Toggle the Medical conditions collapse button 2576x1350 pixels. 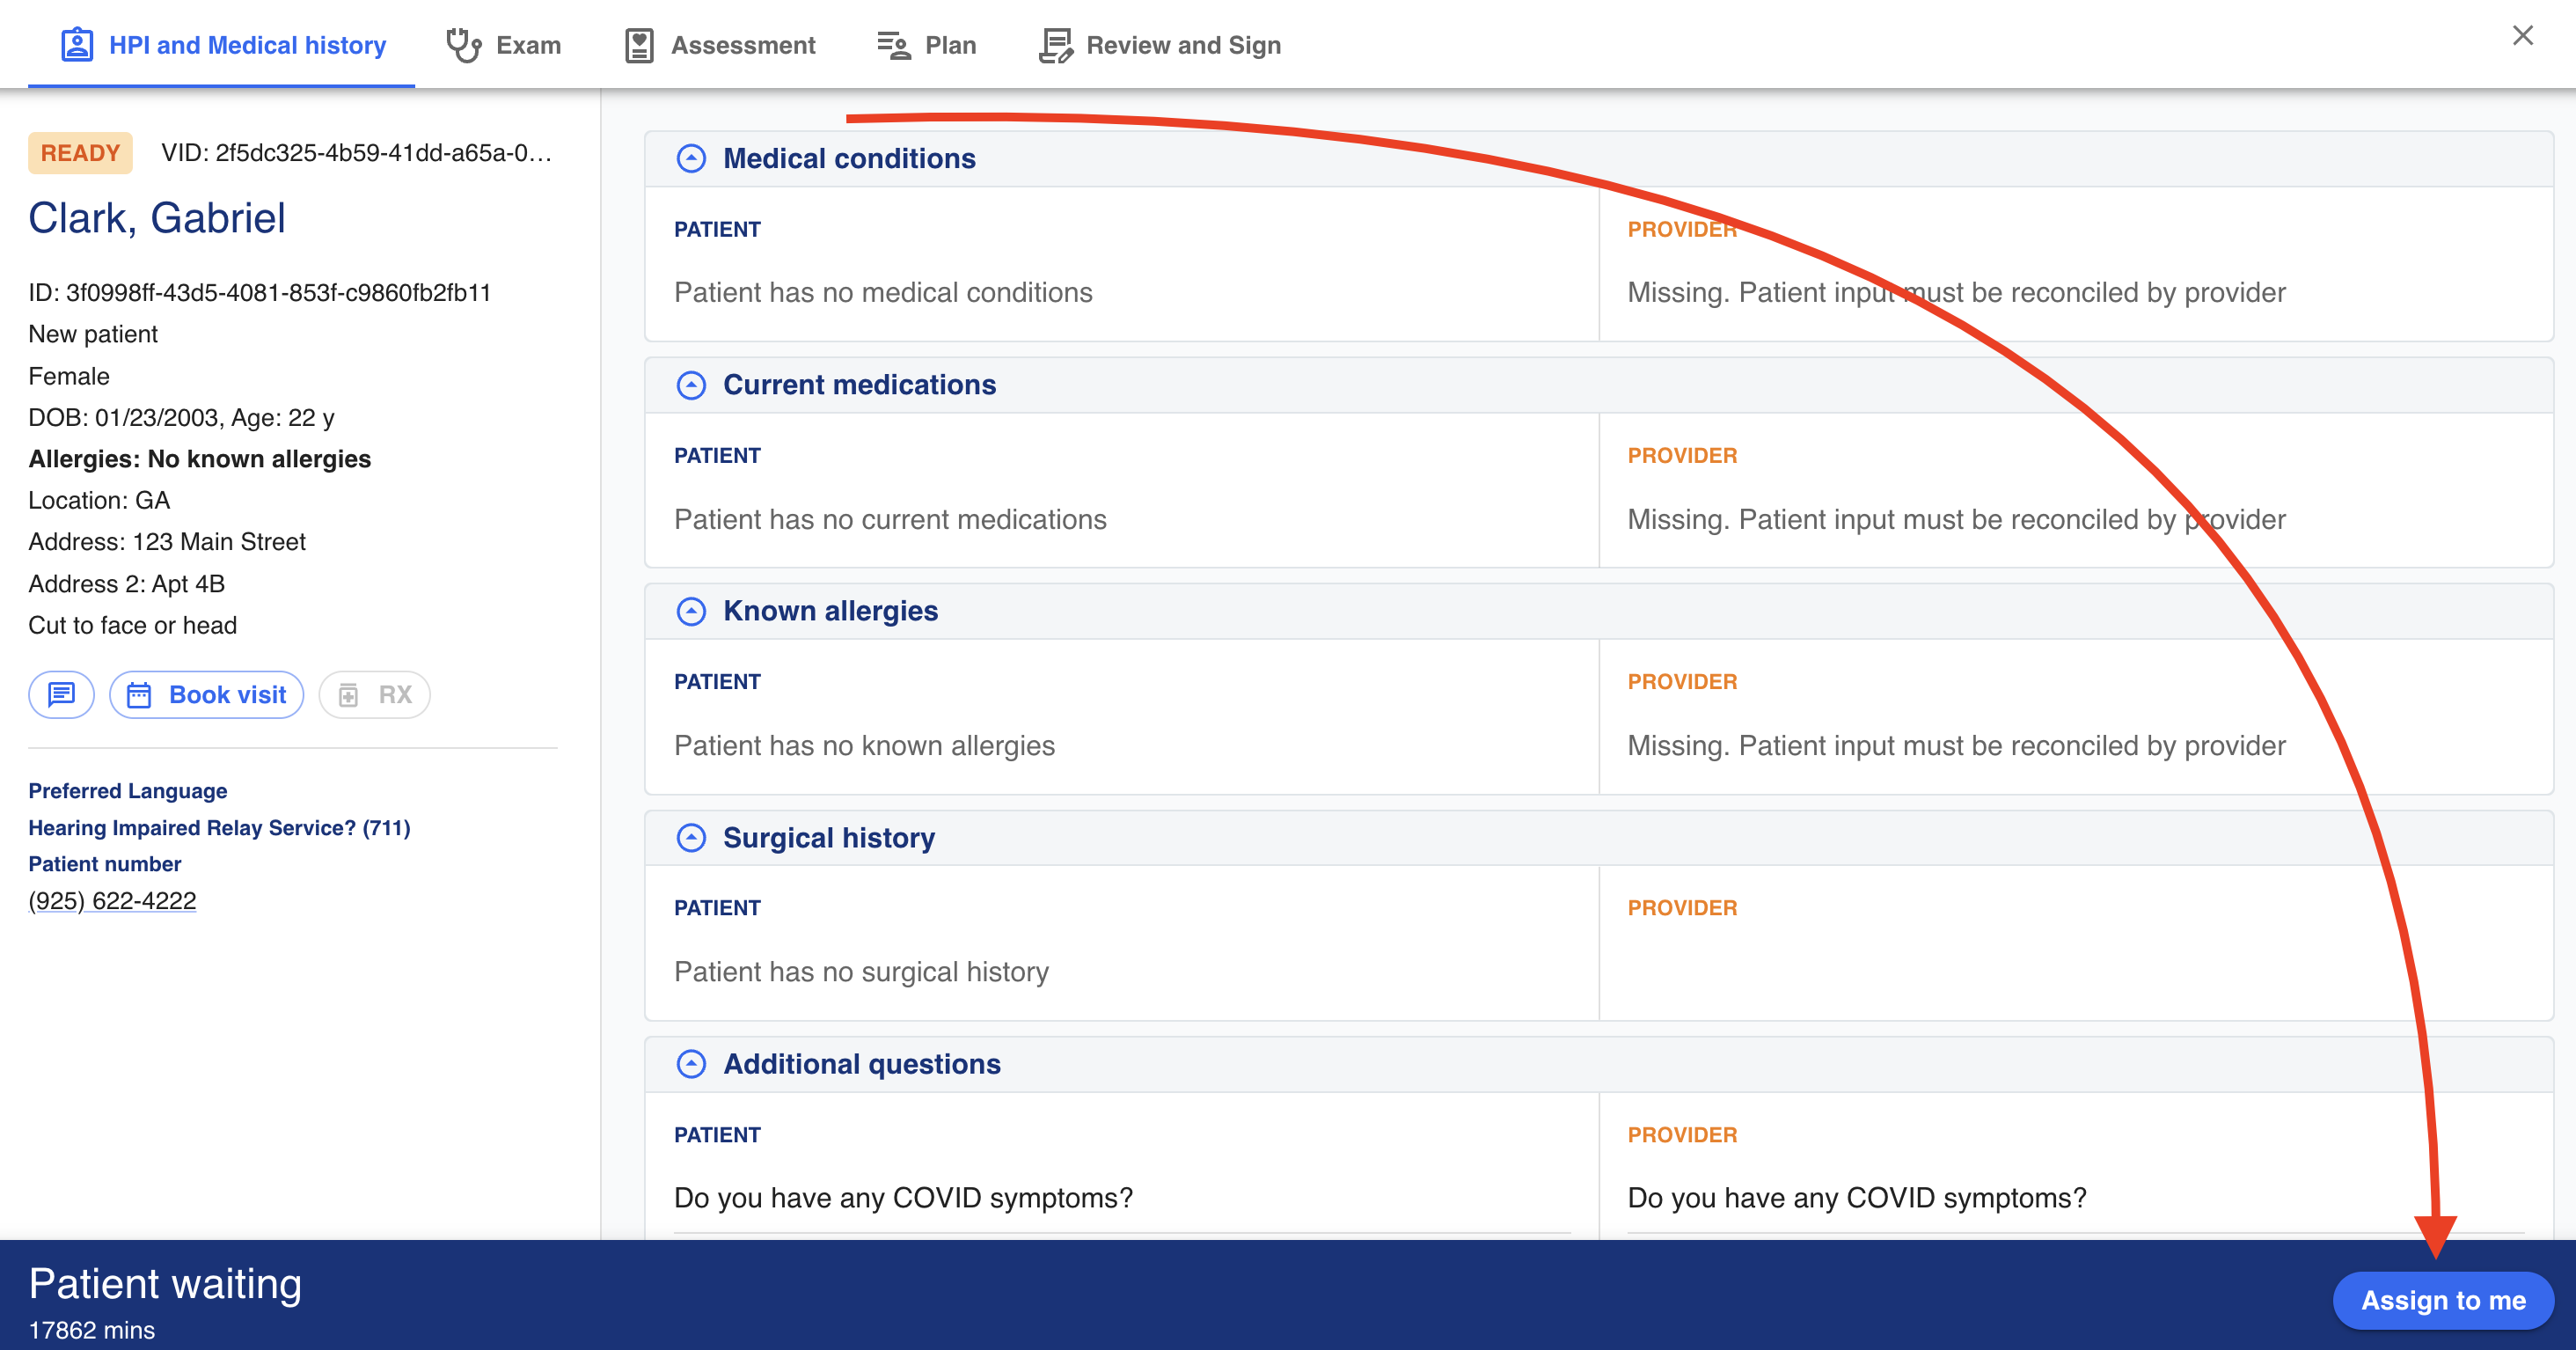(692, 157)
